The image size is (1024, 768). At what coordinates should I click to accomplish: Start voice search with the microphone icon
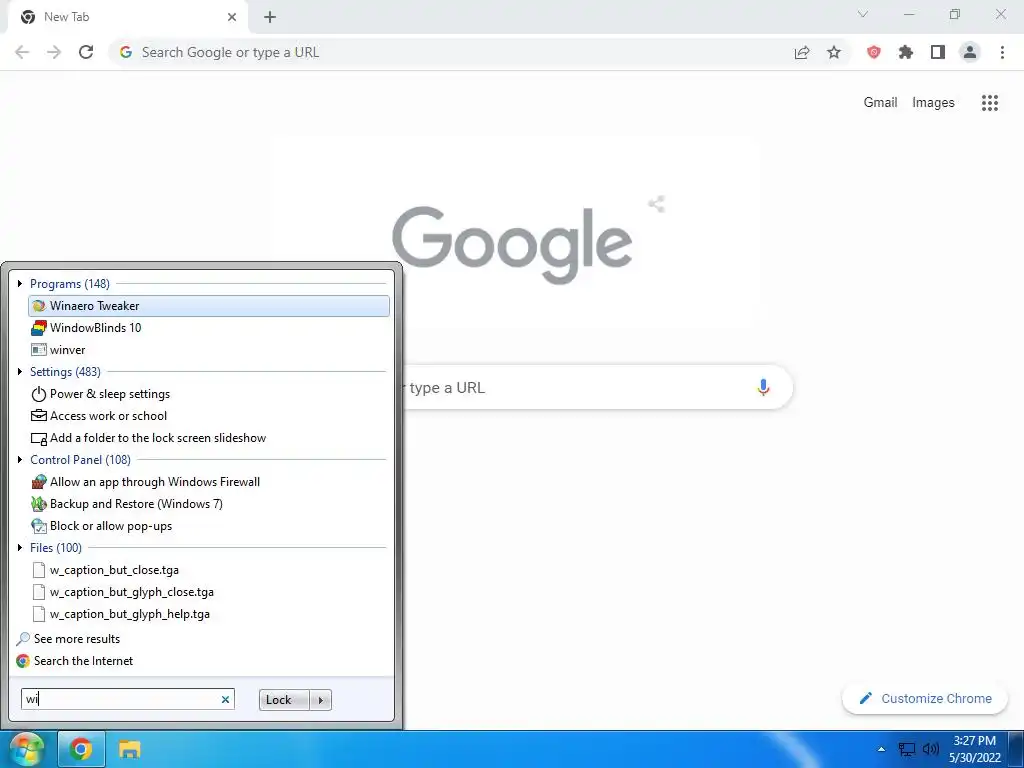coord(763,387)
